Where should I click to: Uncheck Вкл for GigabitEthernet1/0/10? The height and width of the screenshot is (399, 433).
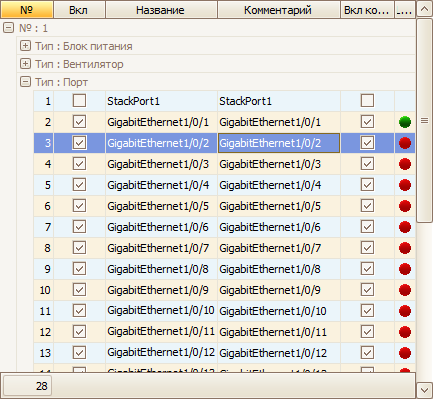click(79, 311)
